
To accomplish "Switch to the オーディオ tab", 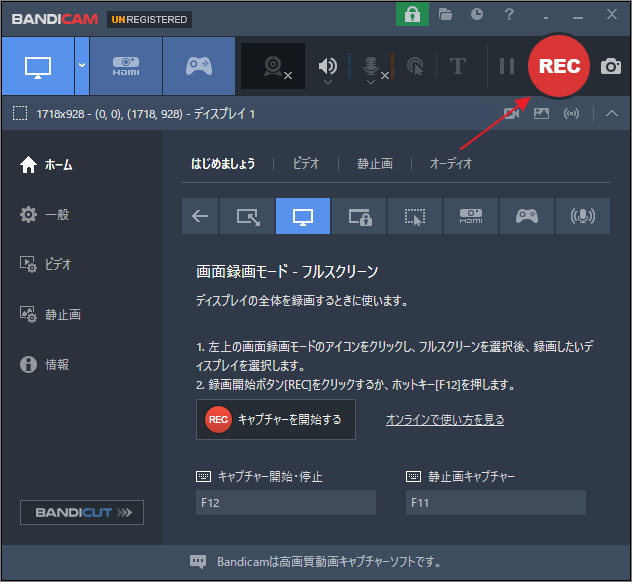I will (451, 164).
